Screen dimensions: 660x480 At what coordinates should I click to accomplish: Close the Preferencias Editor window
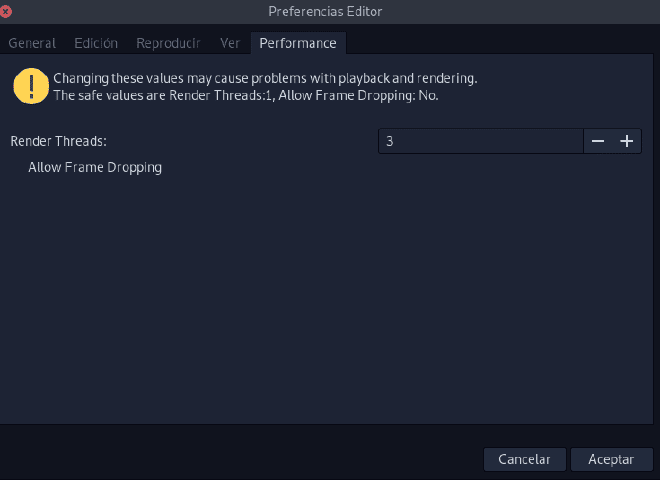click(x=5, y=11)
